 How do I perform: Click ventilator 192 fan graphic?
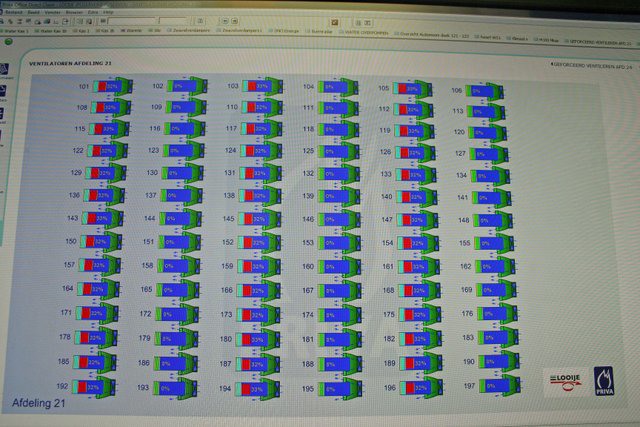[x=104, y=386]
